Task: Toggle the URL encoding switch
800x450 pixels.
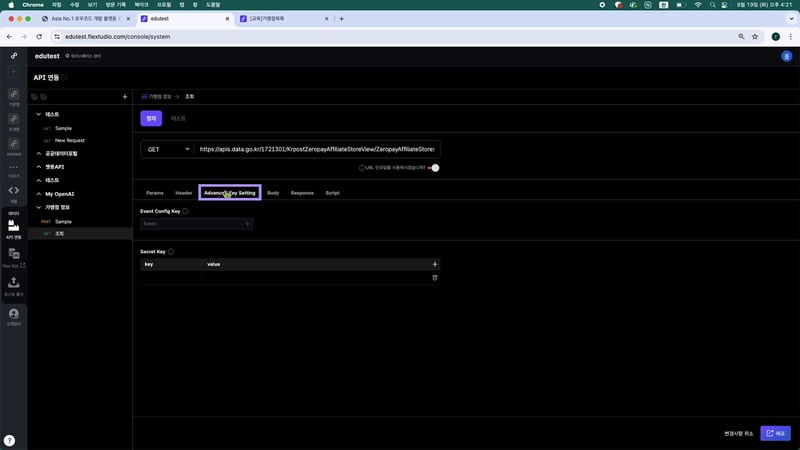Action: 434,167
